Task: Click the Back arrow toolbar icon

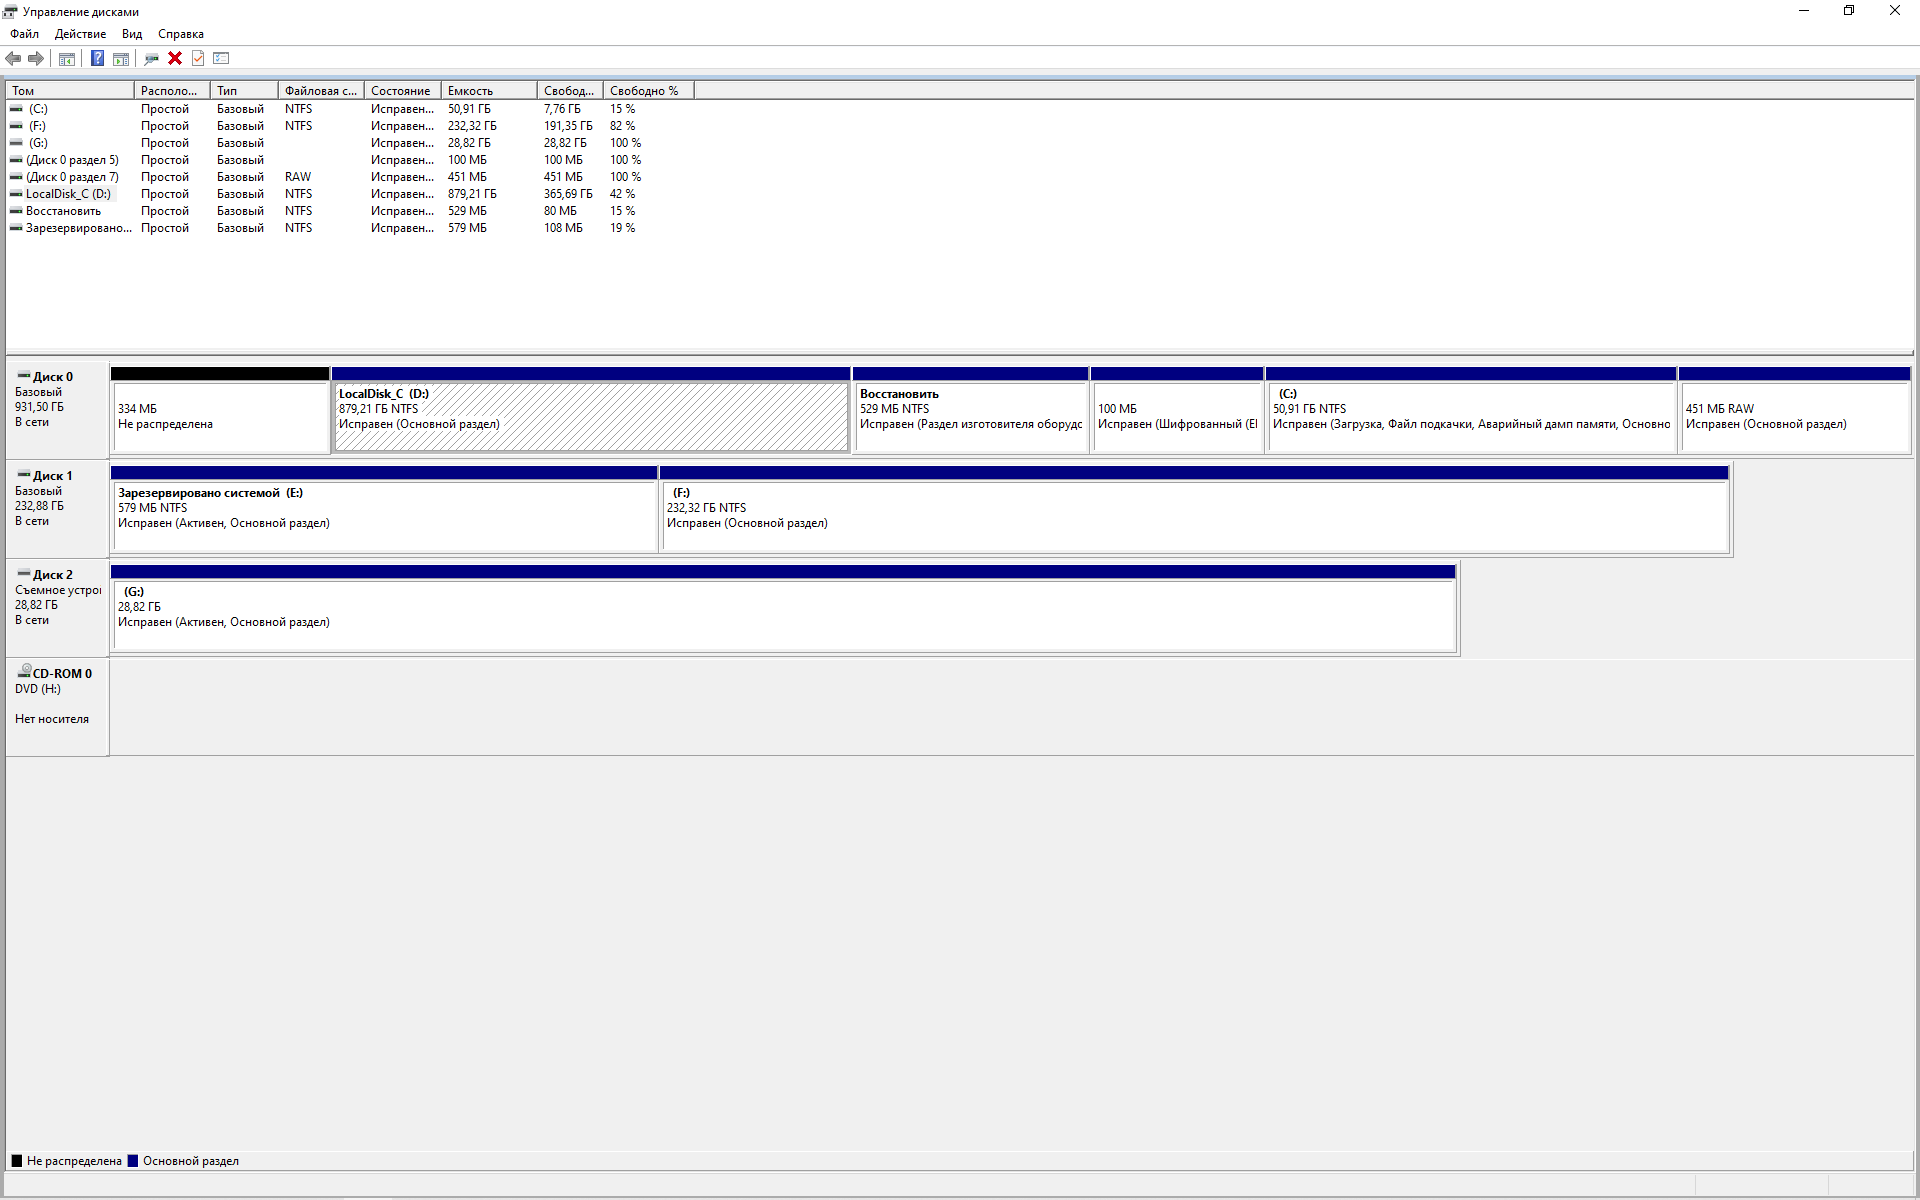Action: [13, 58]
